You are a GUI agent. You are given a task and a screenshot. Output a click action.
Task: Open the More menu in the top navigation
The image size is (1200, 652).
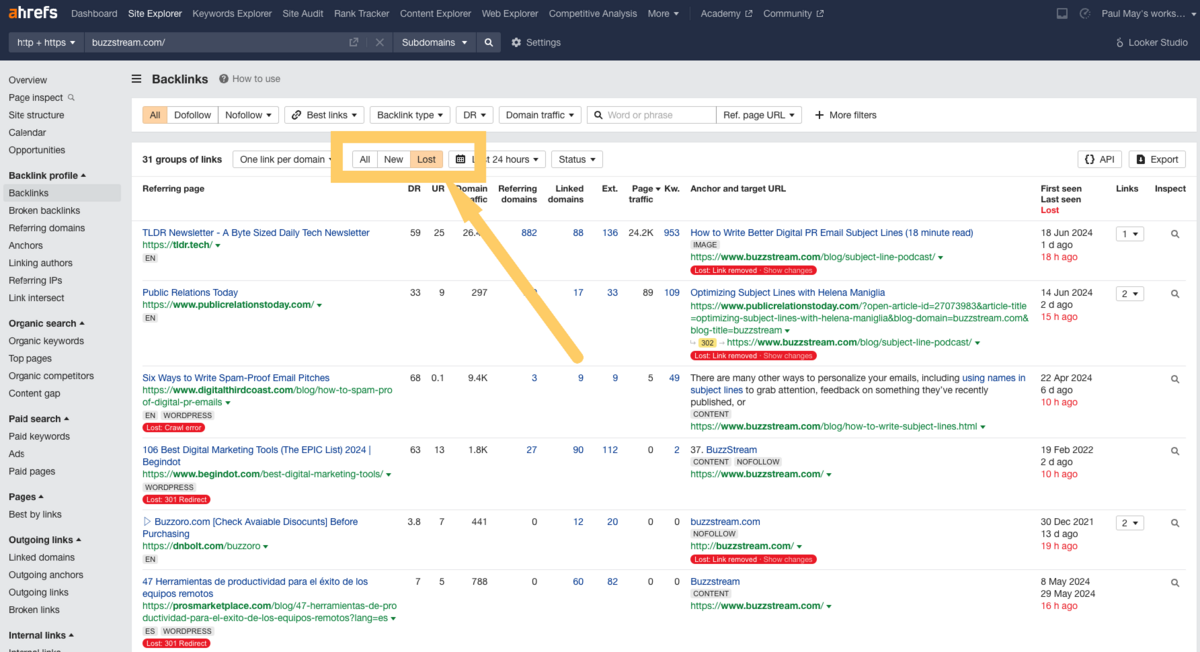(x=663, y=13)
